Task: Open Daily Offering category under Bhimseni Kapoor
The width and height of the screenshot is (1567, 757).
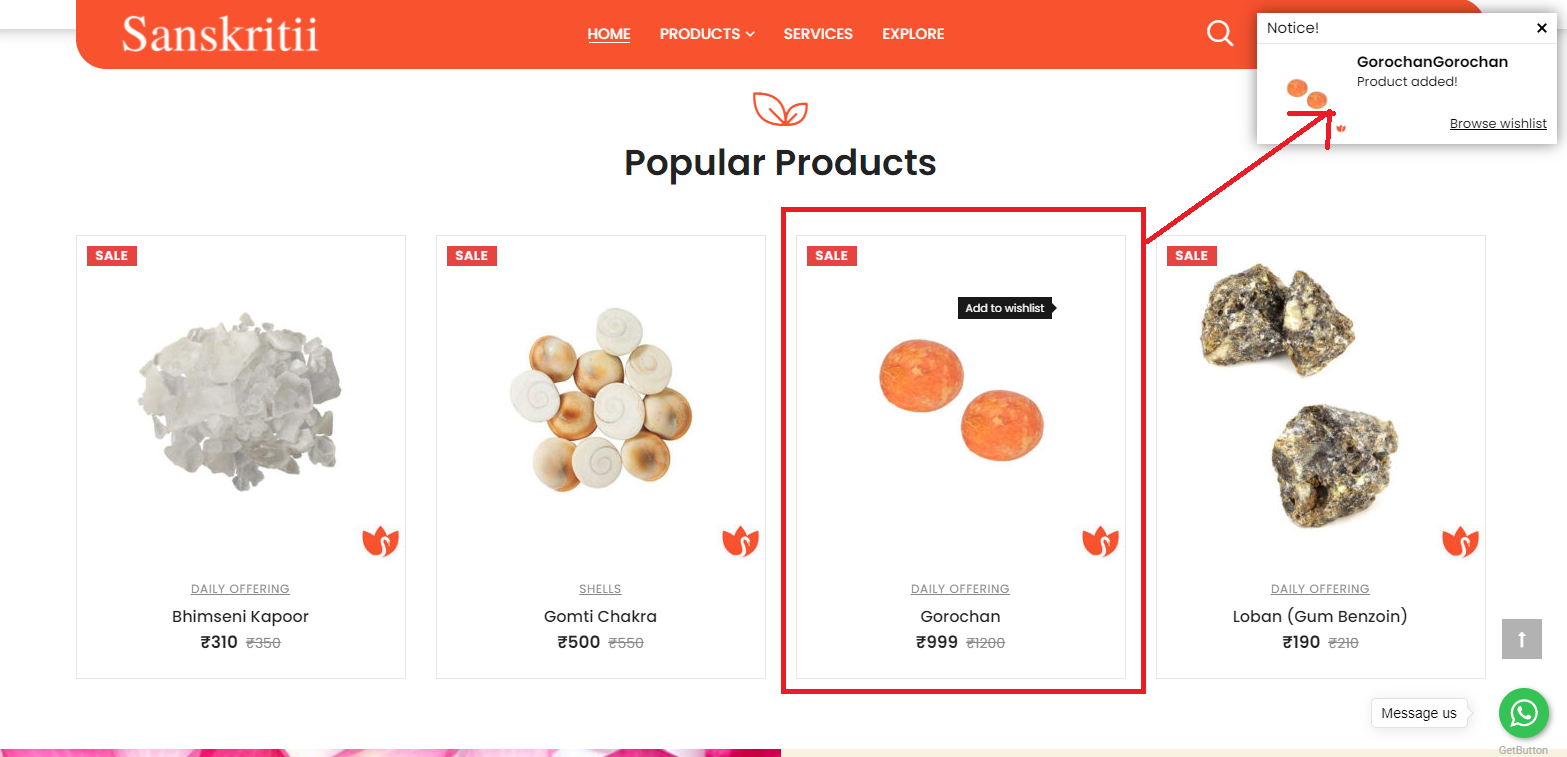Action: coord(240,589)
